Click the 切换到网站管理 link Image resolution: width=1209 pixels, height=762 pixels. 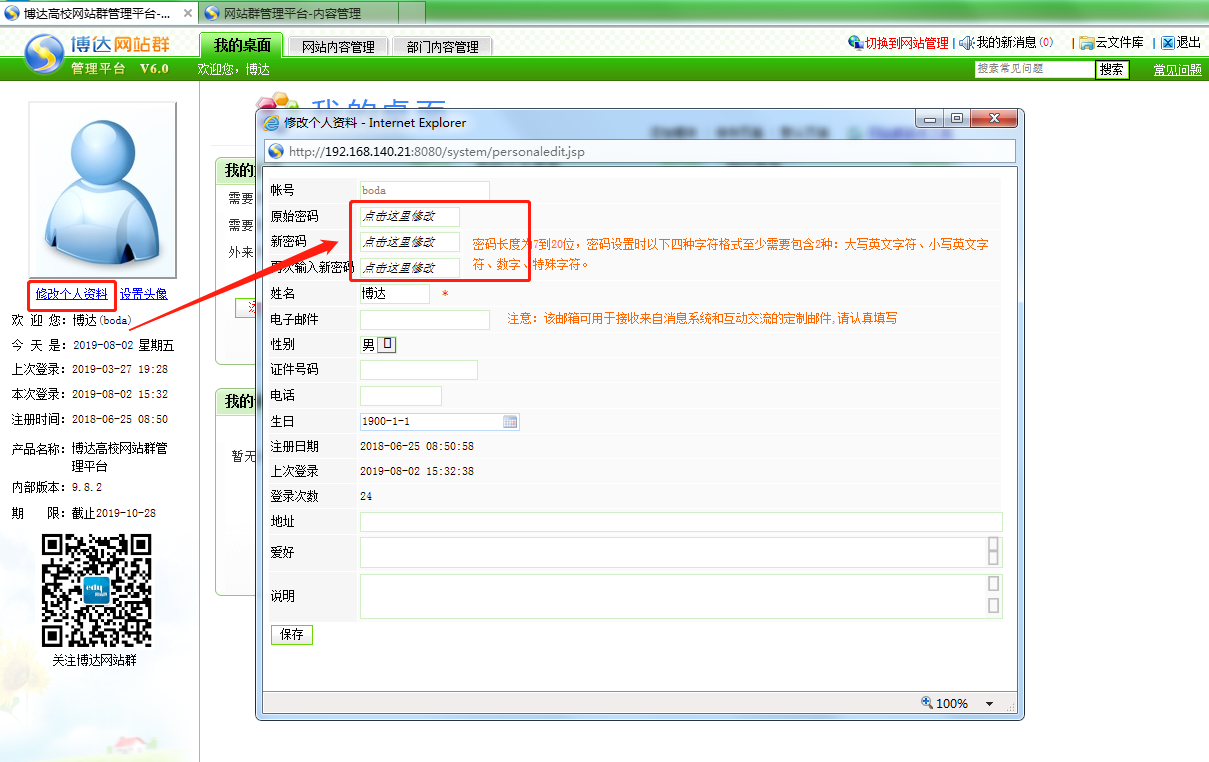[907, 43]
